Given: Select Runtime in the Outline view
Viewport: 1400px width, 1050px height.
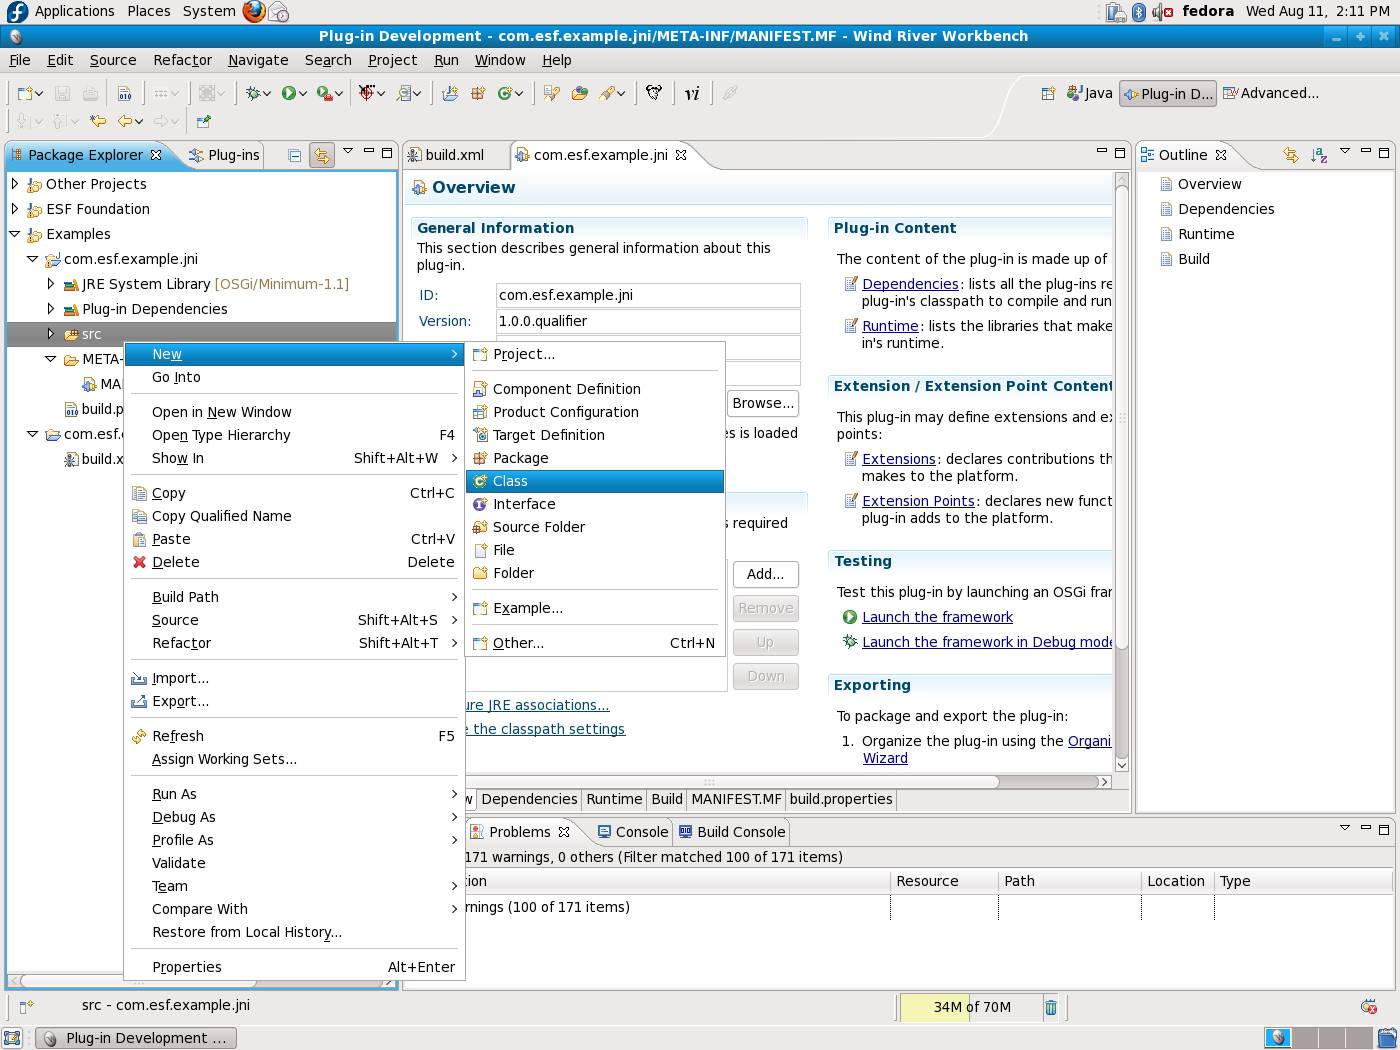Looking at the screenshot, I should point(1206,234).
